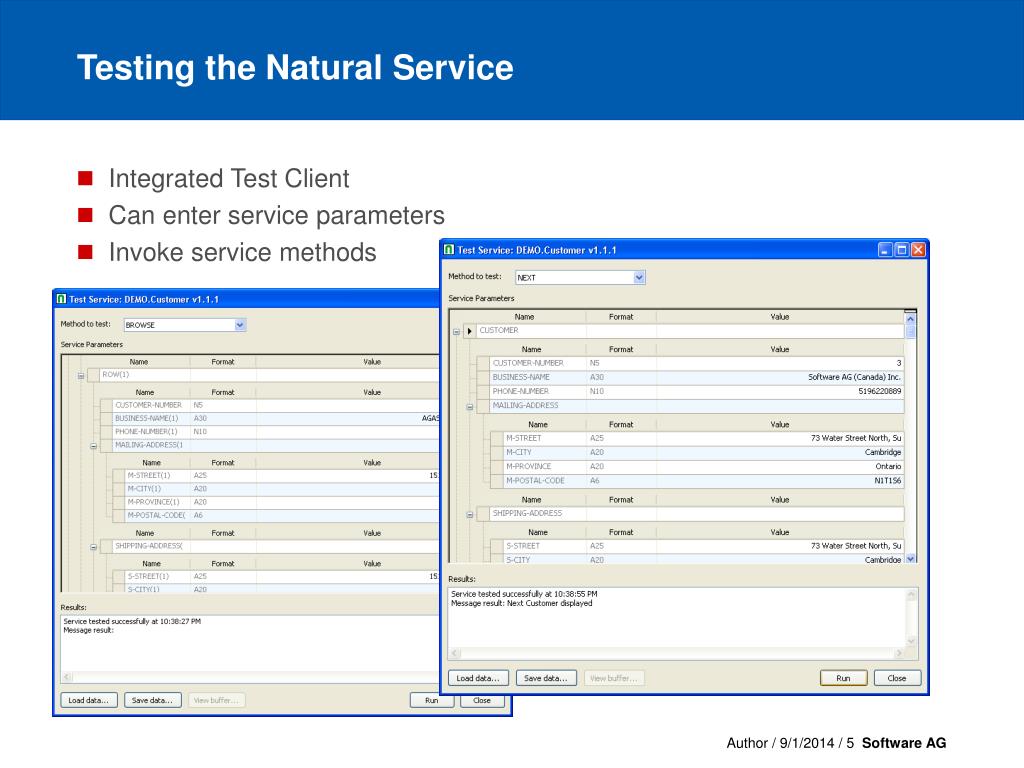Viewport: 1024px width, 768px height.
Task: Select S-STREET value 73 Water Street North
Action: [780, 546]
